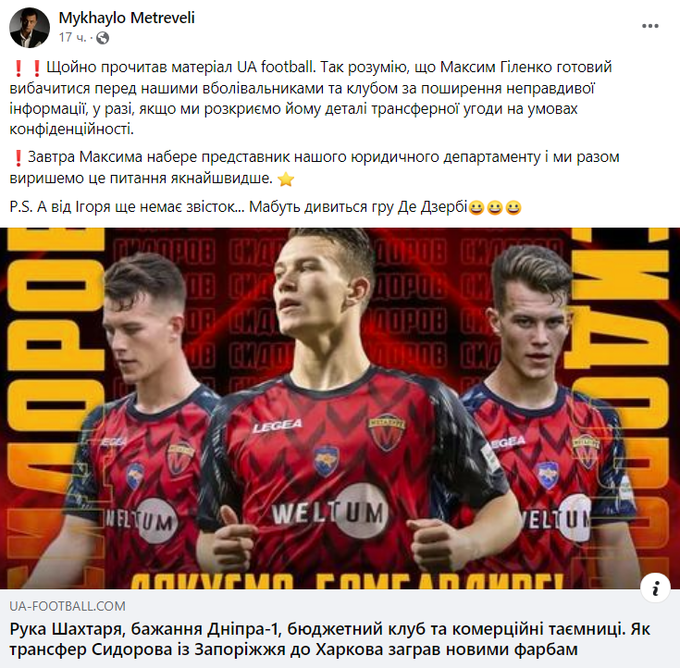Open the "Рука Шахтаря" article headline
This screenshot has height=668, width=680.
330,639
